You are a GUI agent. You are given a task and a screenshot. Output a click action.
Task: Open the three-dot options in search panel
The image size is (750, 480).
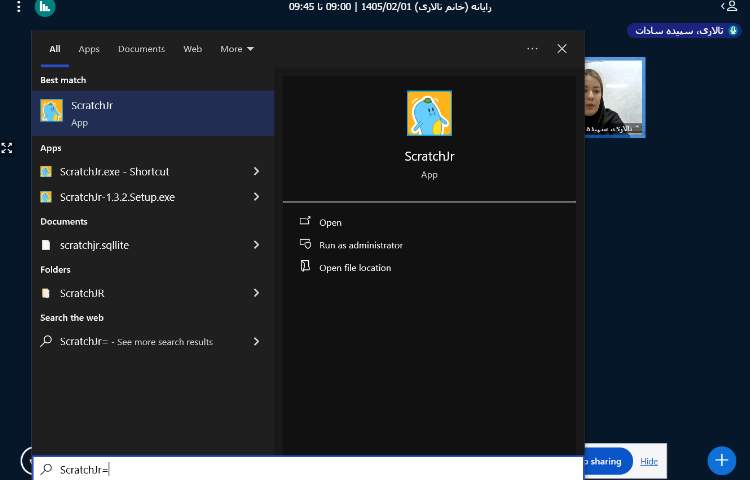[532, 49]
